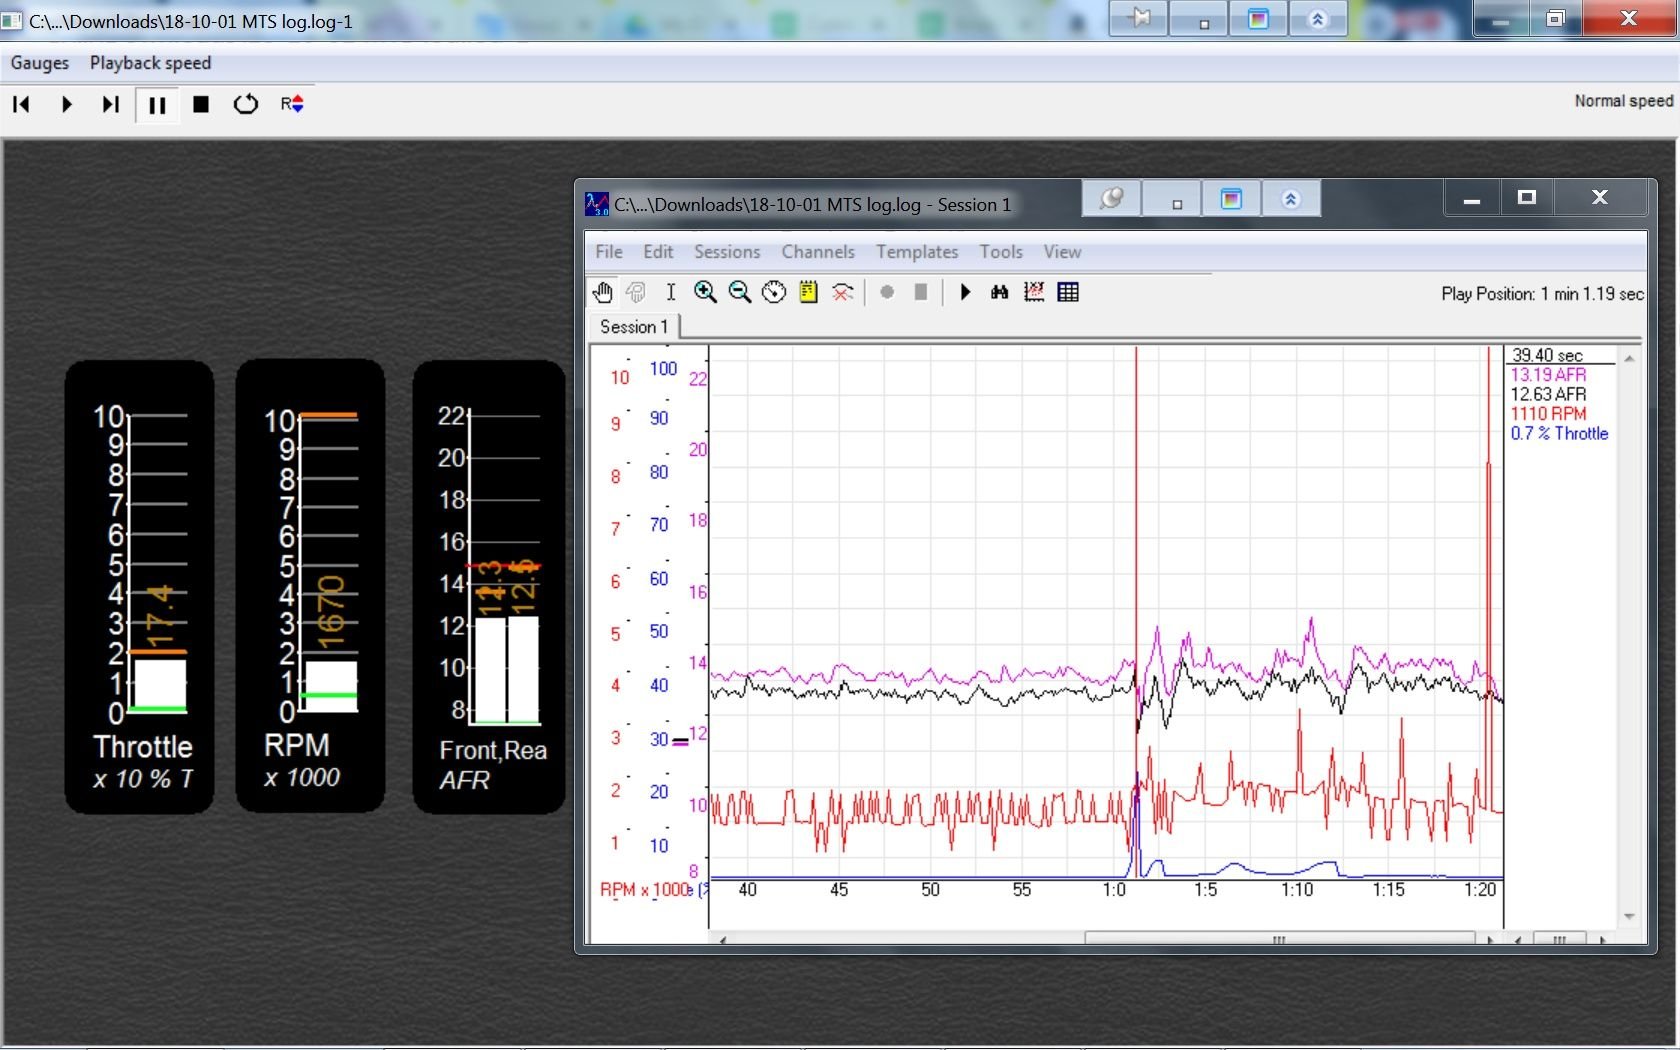Toggle pause on the log playback

point(156,104)
